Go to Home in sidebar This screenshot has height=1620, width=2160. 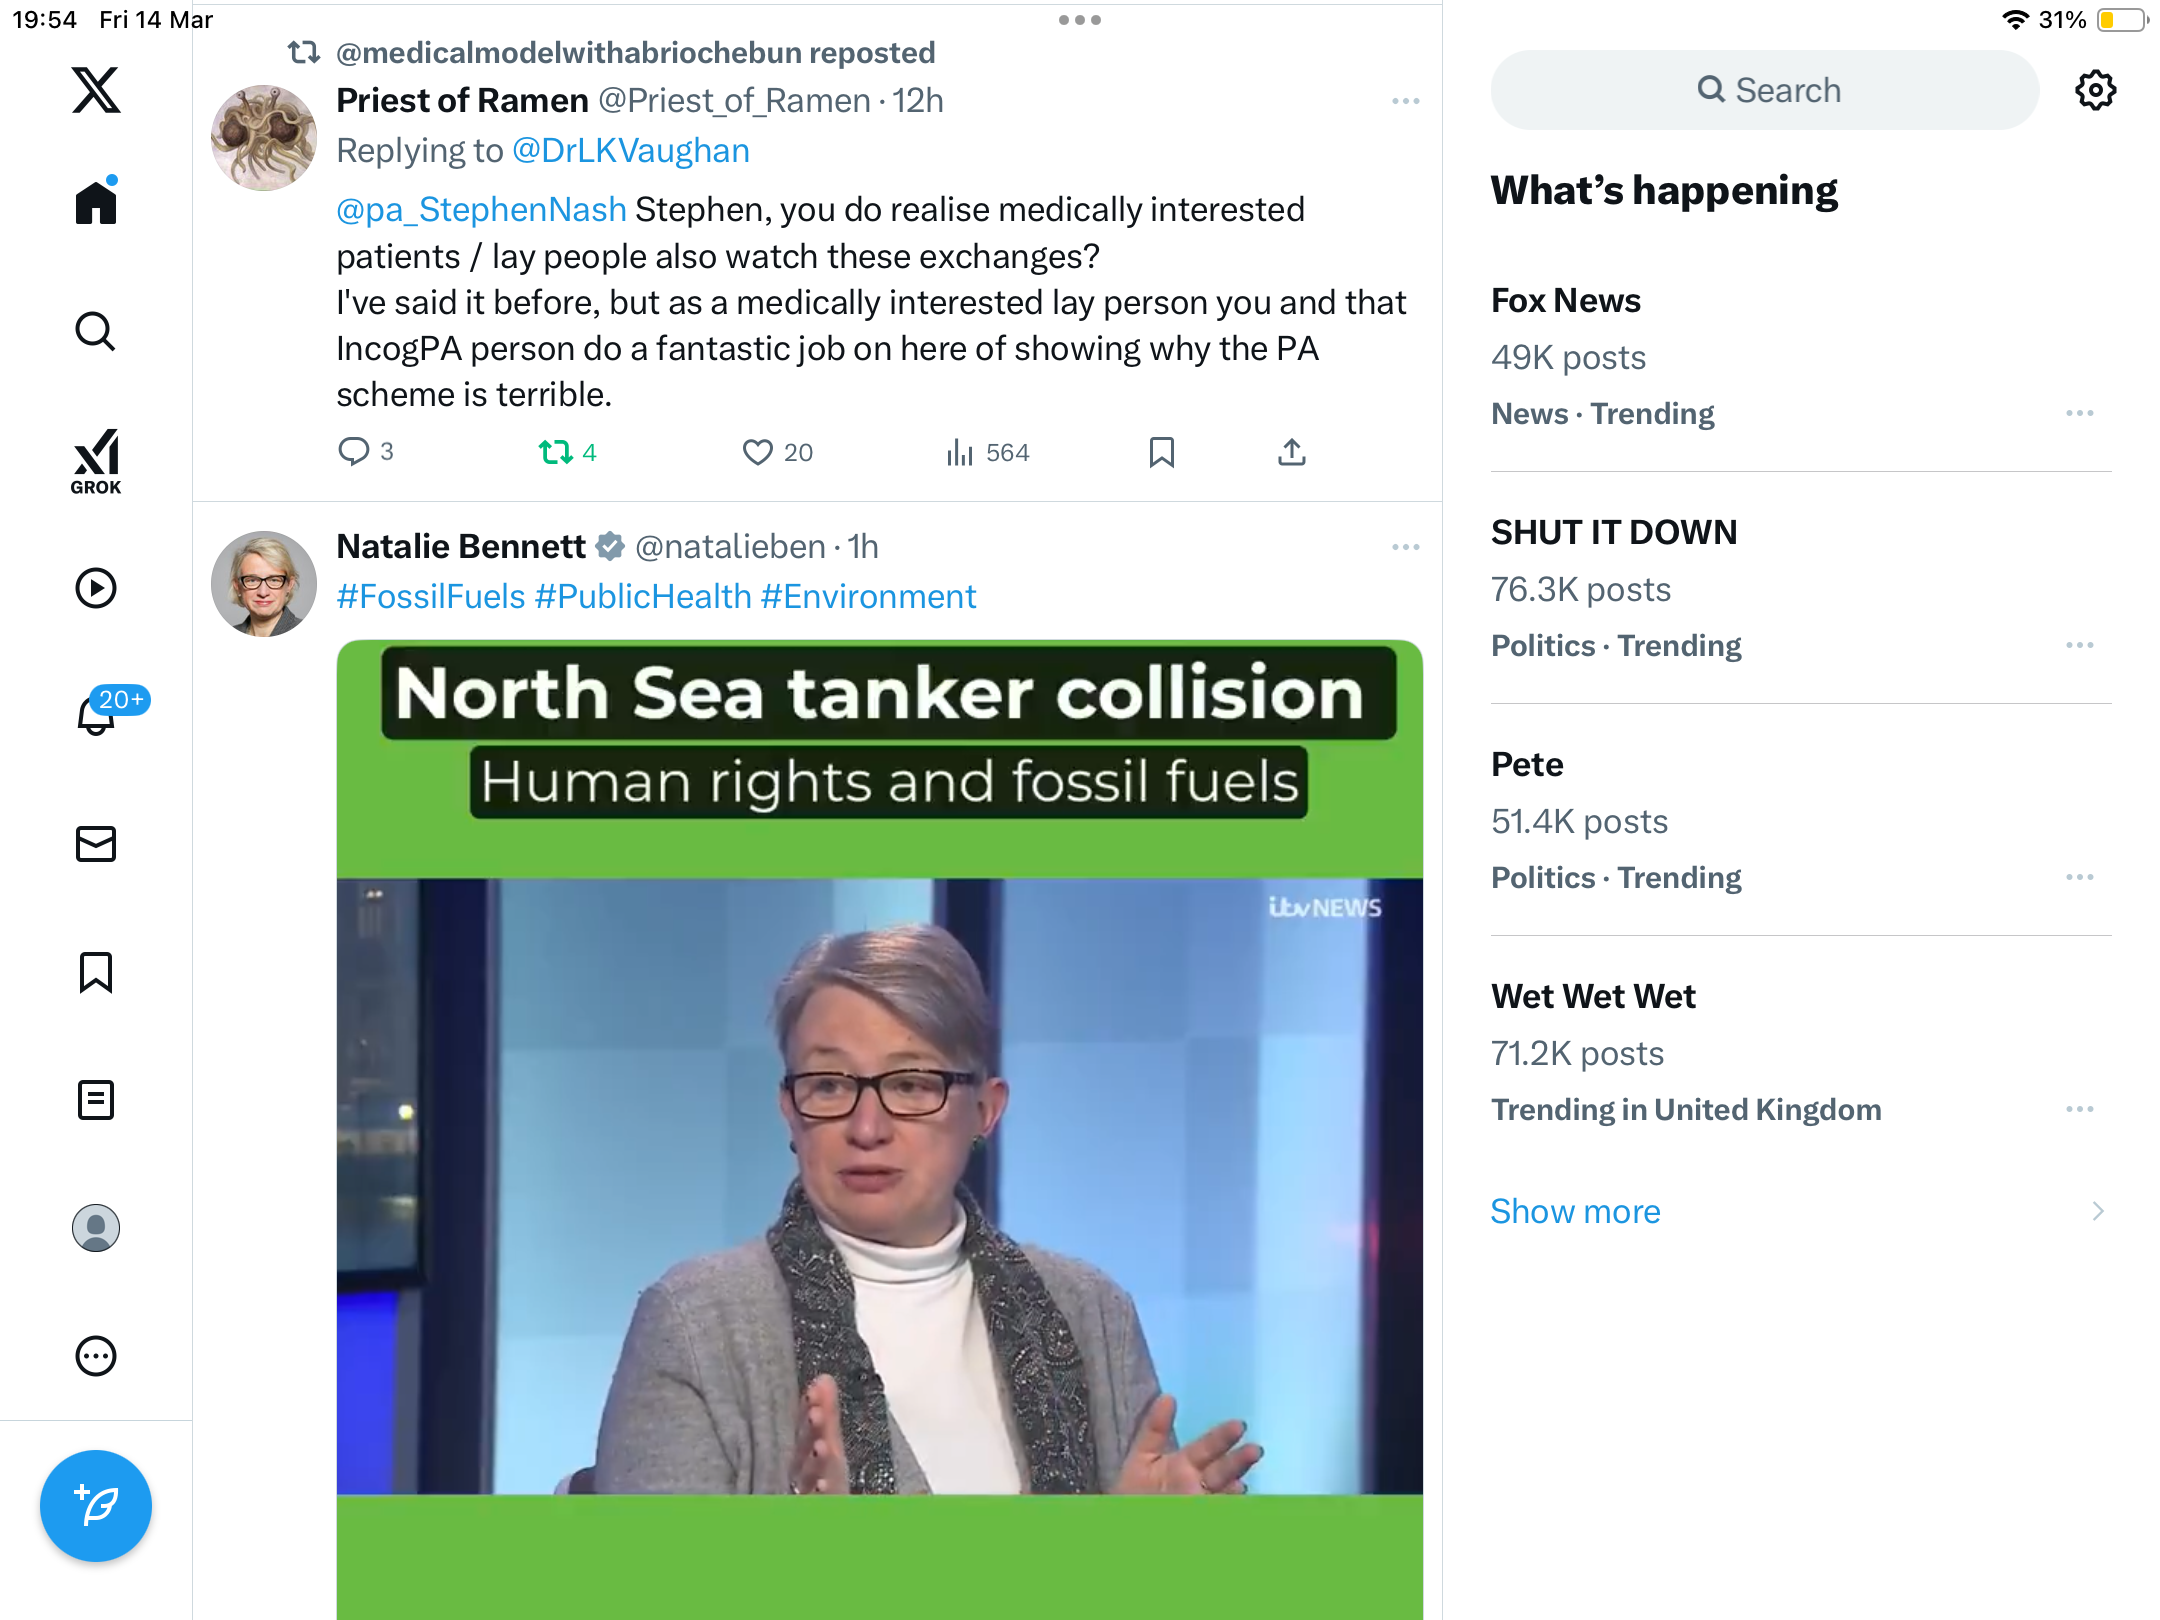point(96,202)
